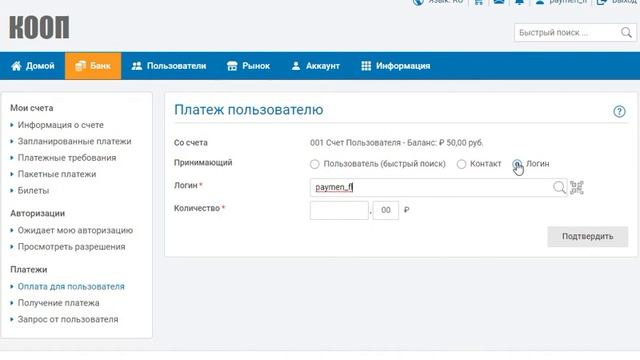
Task: Click the Со счета label
Action: [x=191, y=143]
